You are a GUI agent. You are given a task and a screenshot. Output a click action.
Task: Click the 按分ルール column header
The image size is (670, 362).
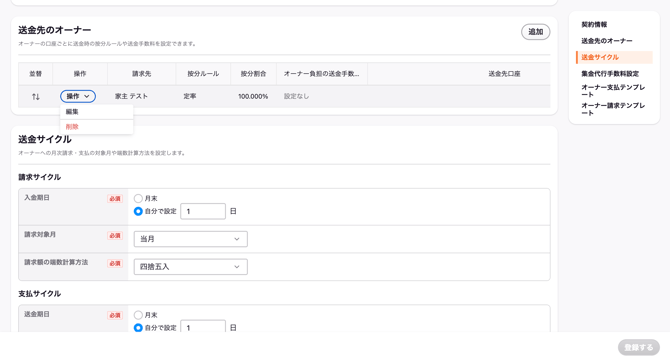pos(203,74)
